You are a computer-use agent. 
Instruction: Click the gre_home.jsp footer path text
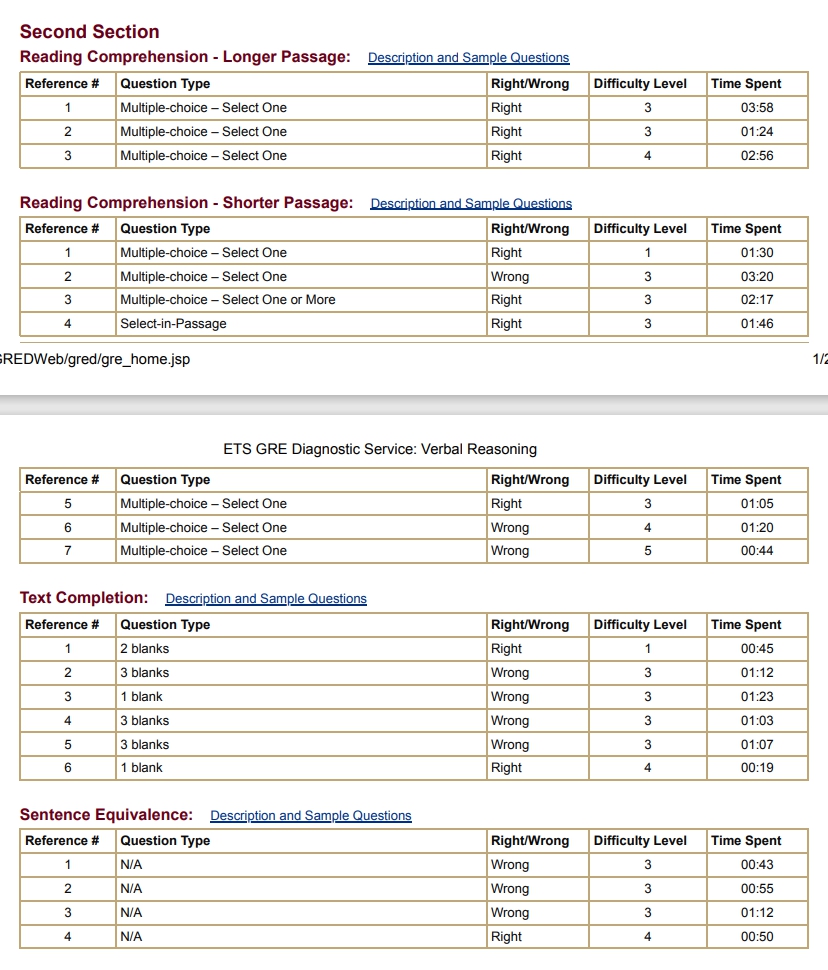(x=95, y=359)
